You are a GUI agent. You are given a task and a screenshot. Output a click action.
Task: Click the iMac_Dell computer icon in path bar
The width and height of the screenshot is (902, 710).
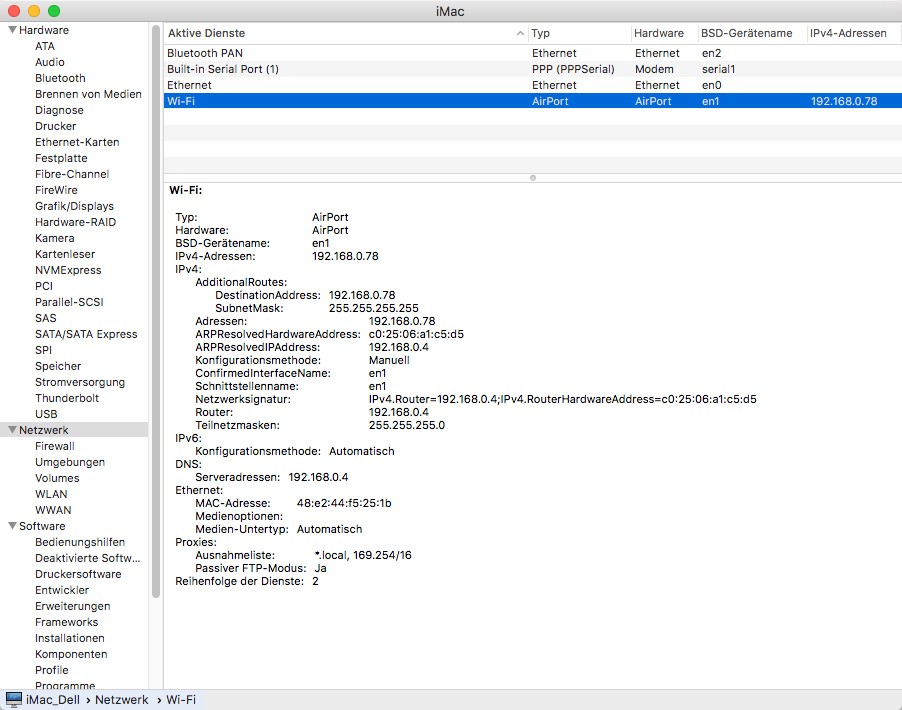click(x=14, y=700)
